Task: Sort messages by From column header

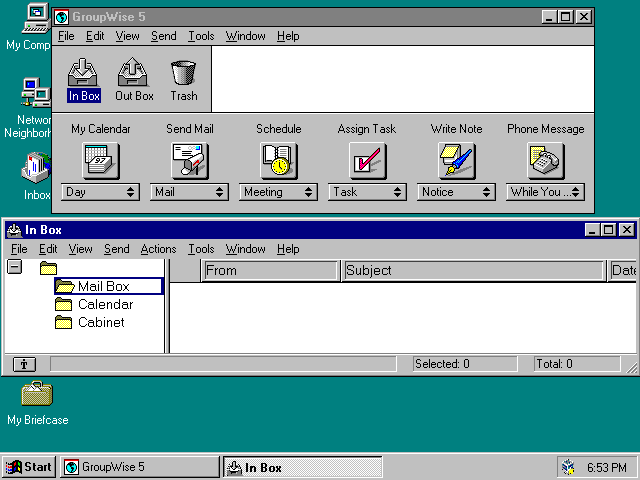Action: [x=270, y=271]
